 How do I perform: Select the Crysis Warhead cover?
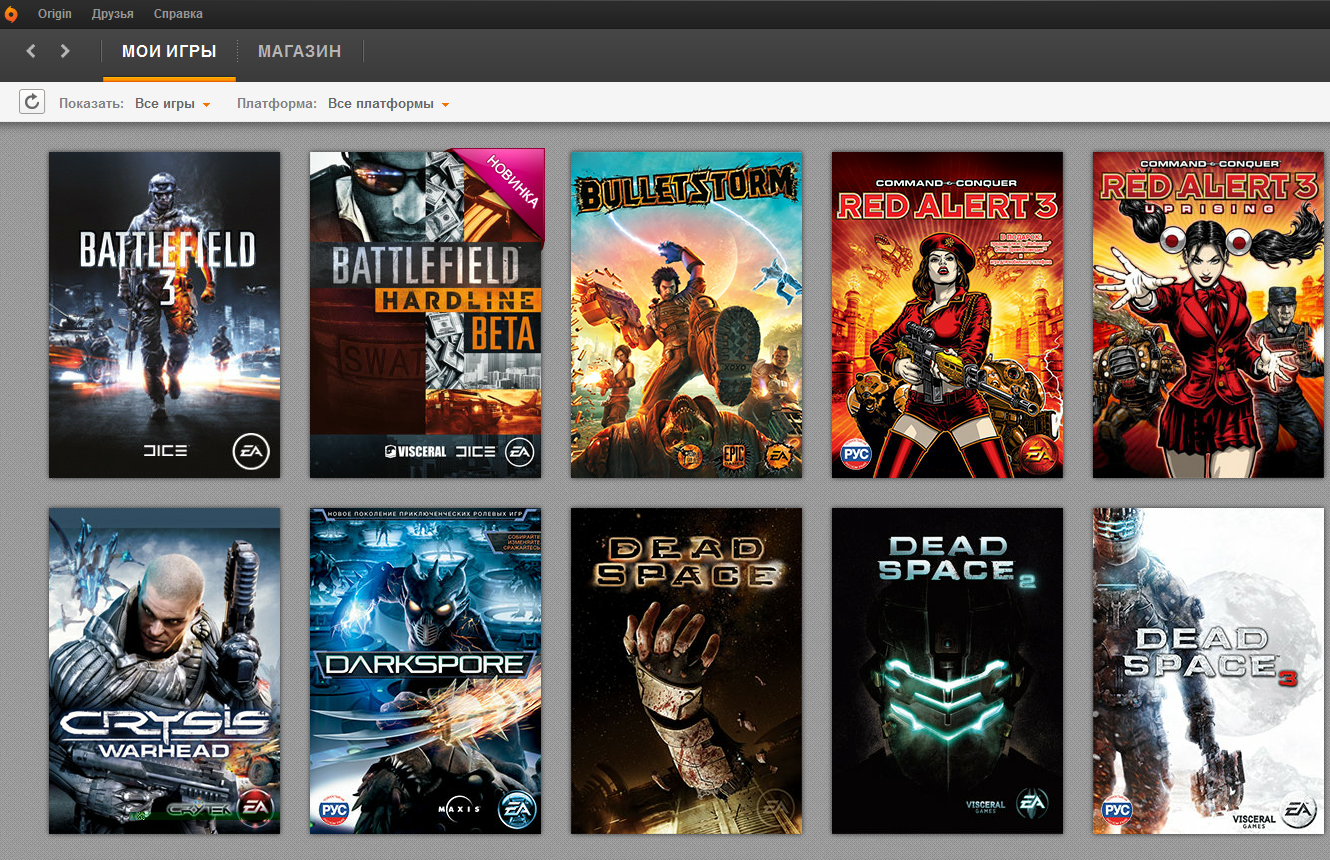click(165, 671)
